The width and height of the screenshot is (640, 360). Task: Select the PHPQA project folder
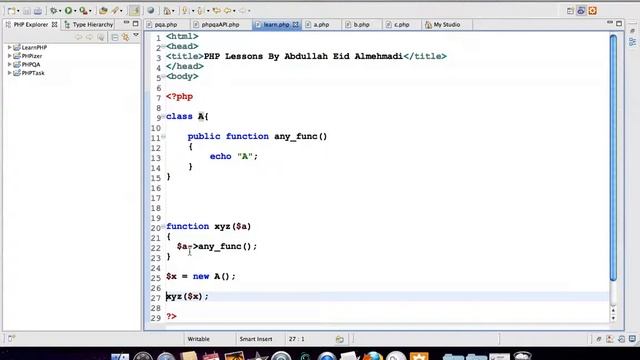point(27,64)
